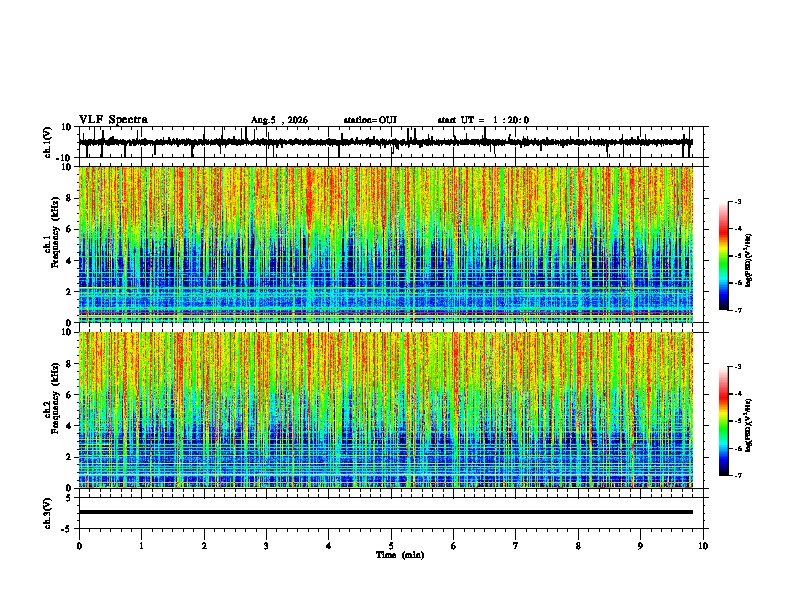Click the "5" tick on the time axis
Screen dimensions: 792x612
(391, 546)
